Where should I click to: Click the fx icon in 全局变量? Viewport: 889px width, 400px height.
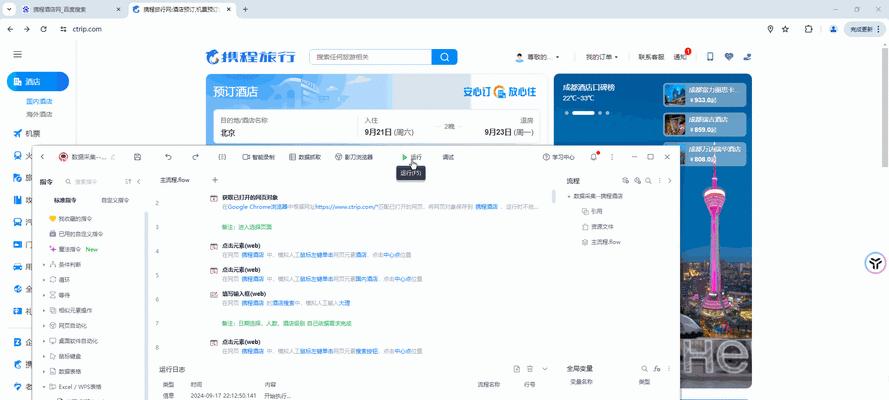[x=657, y=369]
